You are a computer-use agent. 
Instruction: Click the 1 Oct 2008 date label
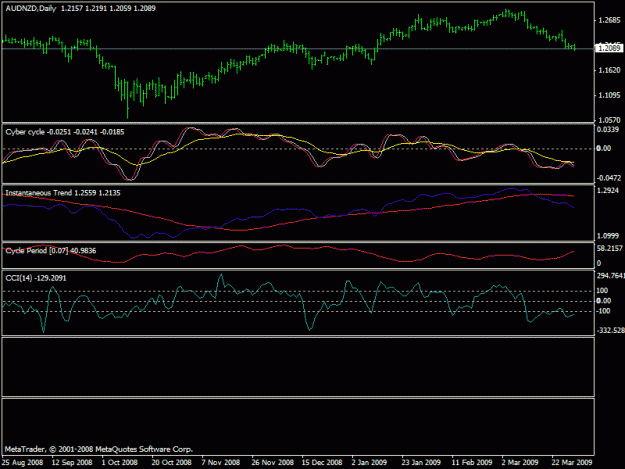[x=120, y=462]
